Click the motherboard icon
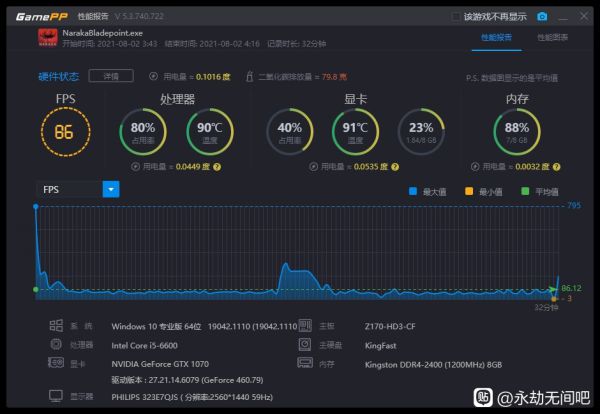Image resolution: width=600 pixels, height=414 pixels. click(x=305, y=326)
